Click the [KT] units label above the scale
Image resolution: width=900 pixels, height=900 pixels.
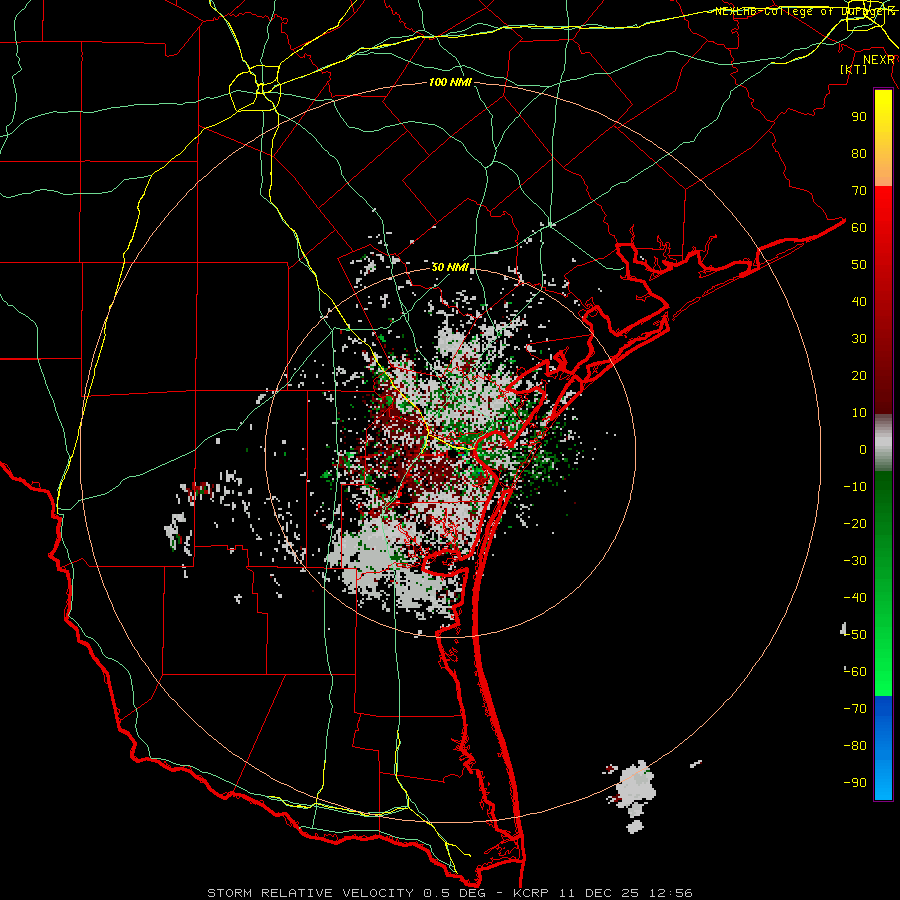tap(854, 69)
